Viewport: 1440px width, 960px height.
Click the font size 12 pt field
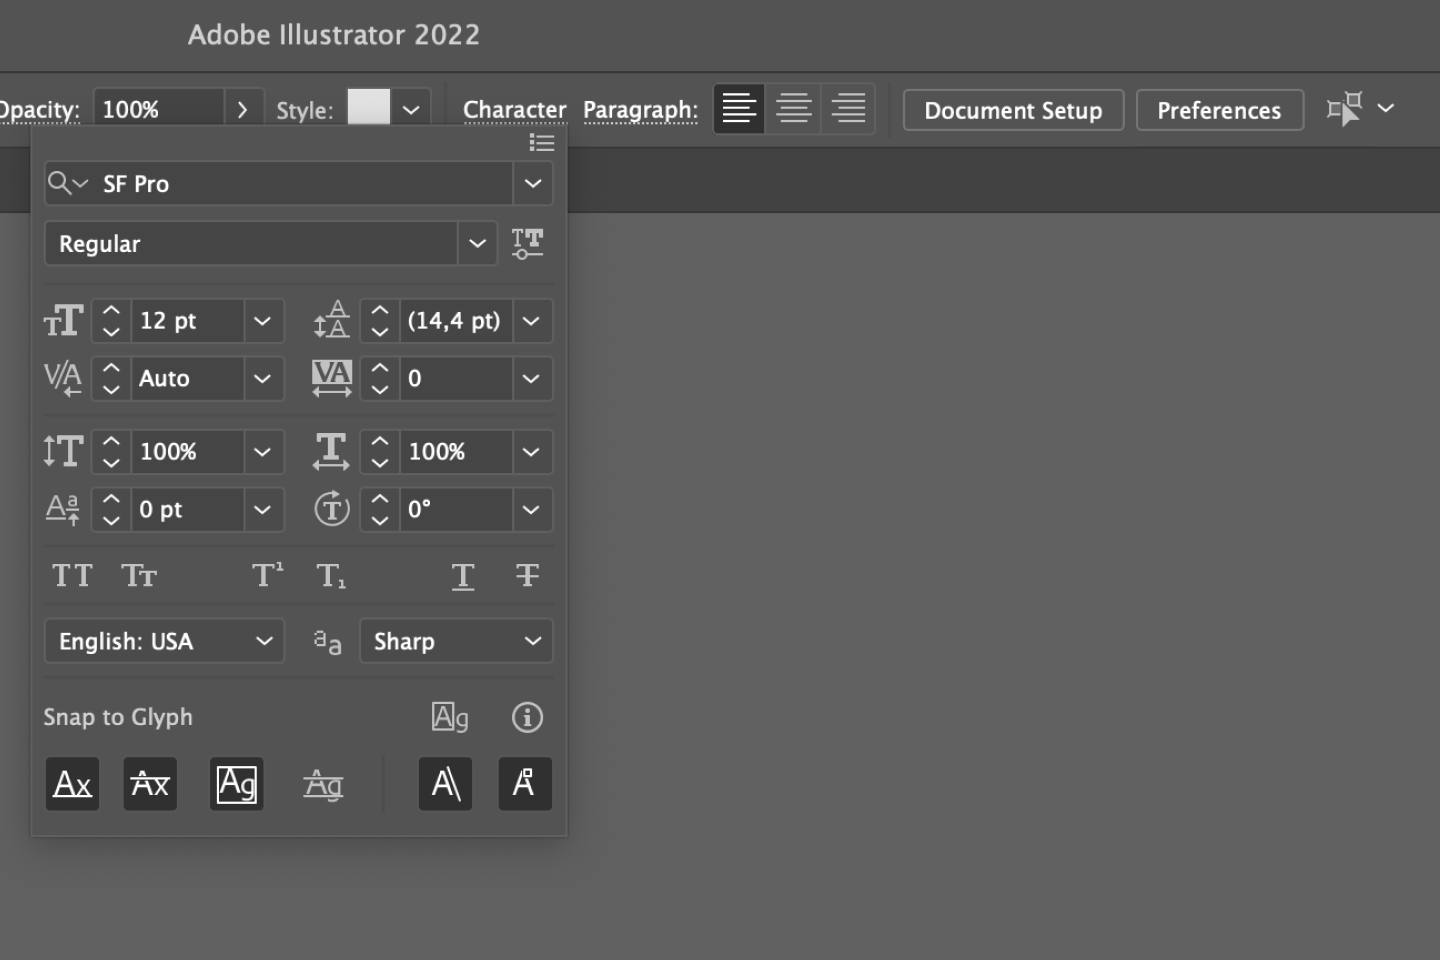pyautogui.click(x=187, y=321)
